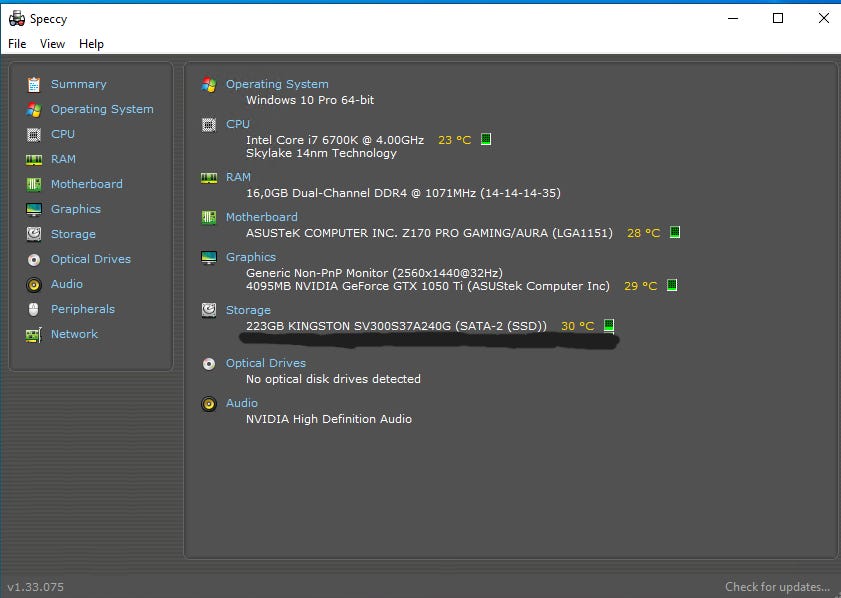Click the Windows flag icon beside Operating System heading
The height and width of the screenshot is (598, 841).
click(x=209, y=85)
